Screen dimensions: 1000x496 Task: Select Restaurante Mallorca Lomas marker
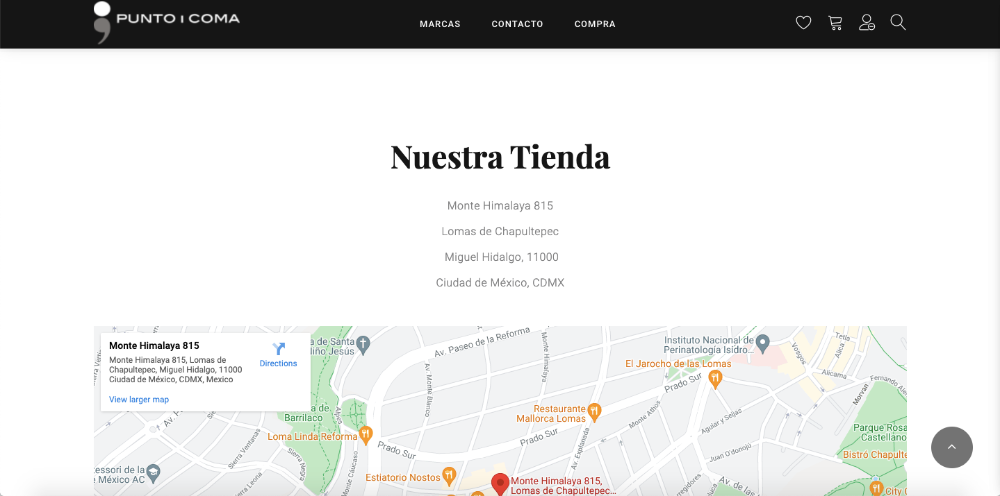tap(594, 409)
